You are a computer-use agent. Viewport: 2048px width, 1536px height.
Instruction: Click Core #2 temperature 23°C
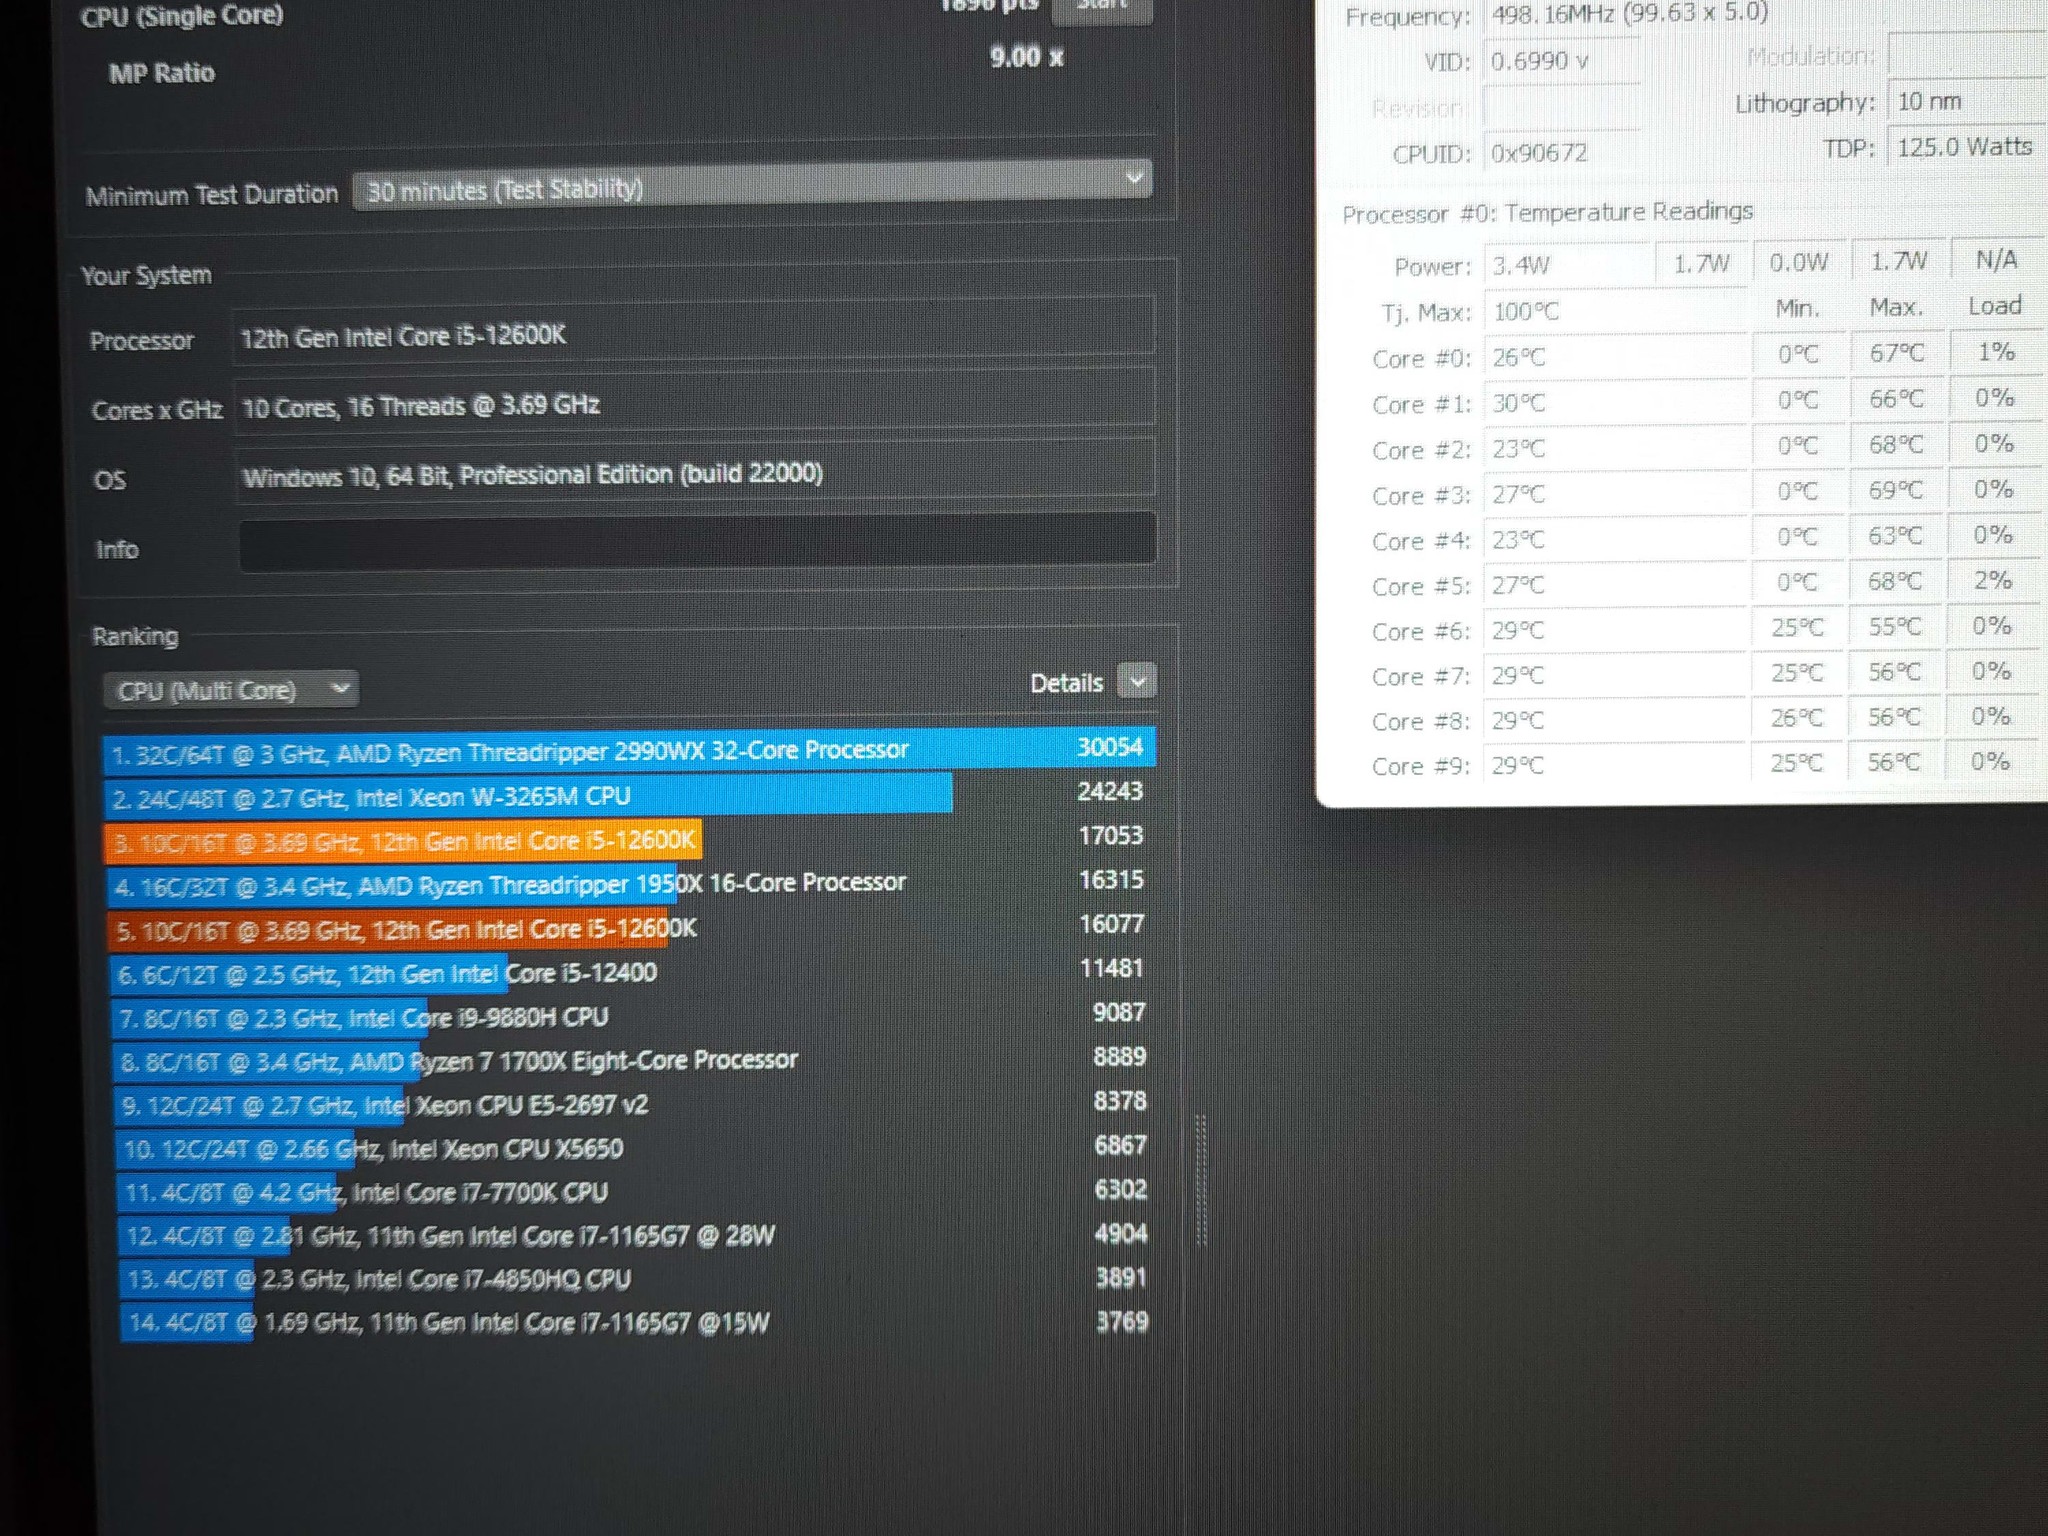coord(1518,449)
